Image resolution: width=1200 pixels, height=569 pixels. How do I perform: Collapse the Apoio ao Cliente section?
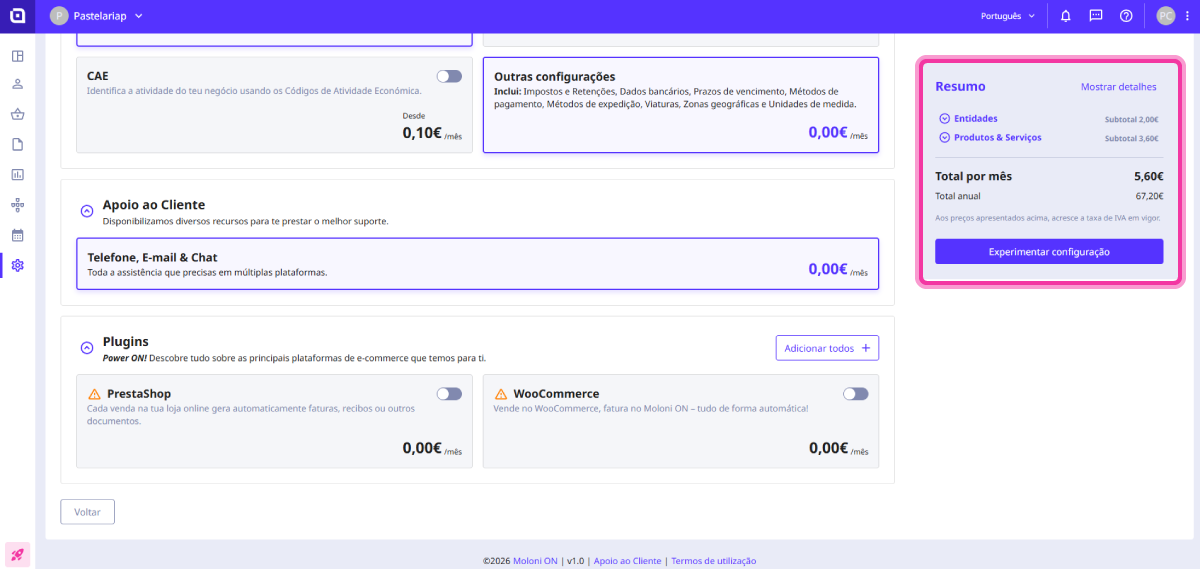(86, 211)
